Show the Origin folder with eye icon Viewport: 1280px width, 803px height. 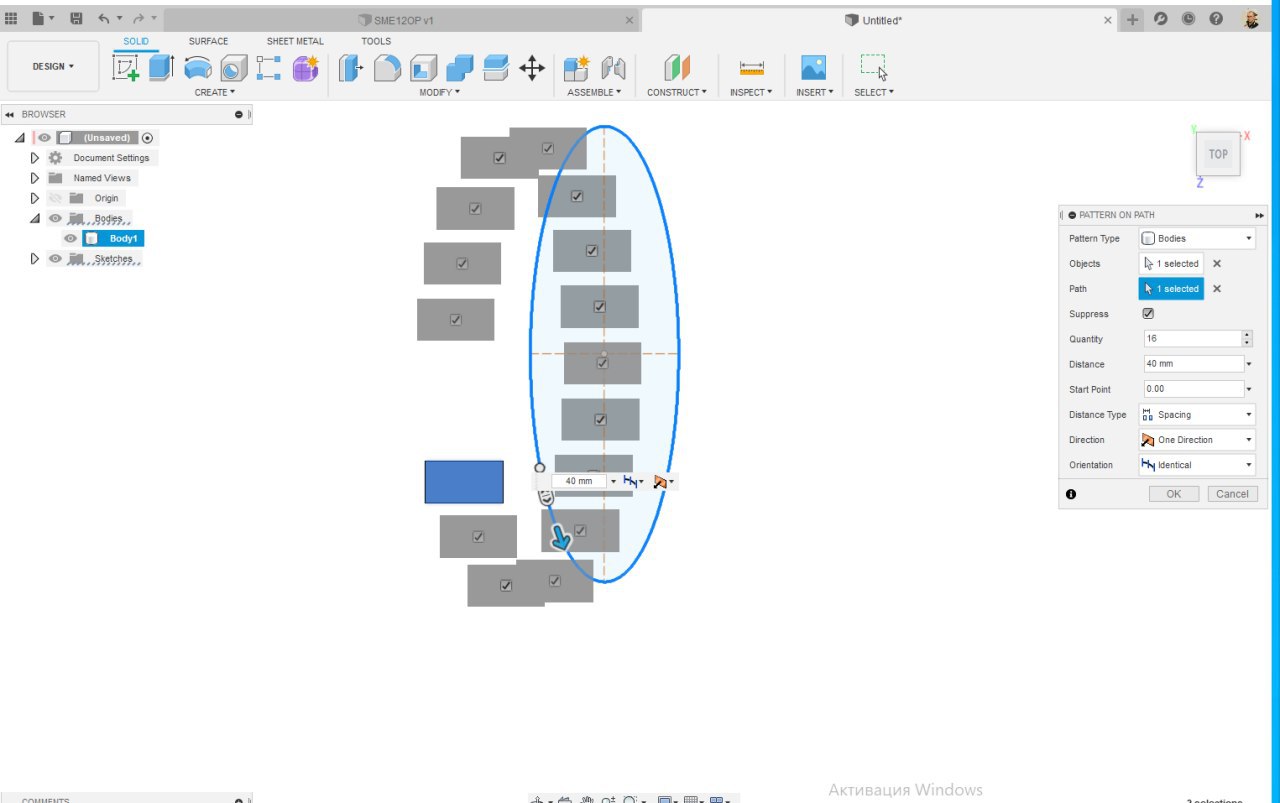pos(55,198)
